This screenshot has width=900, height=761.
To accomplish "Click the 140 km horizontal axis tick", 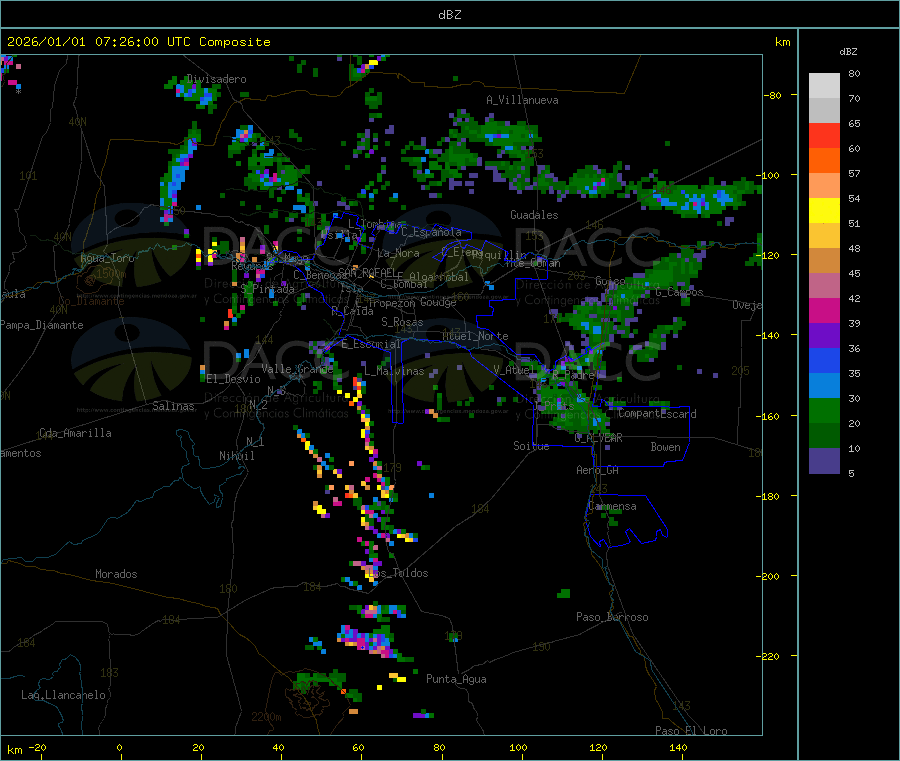I will coord(678,747).
